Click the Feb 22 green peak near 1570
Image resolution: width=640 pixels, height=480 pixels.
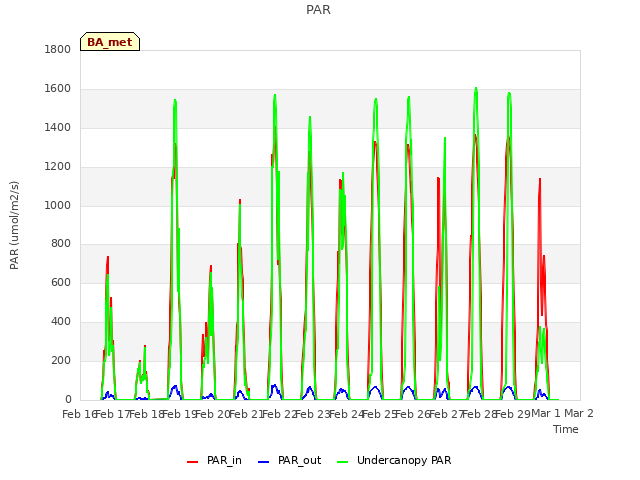coord(275,96)
